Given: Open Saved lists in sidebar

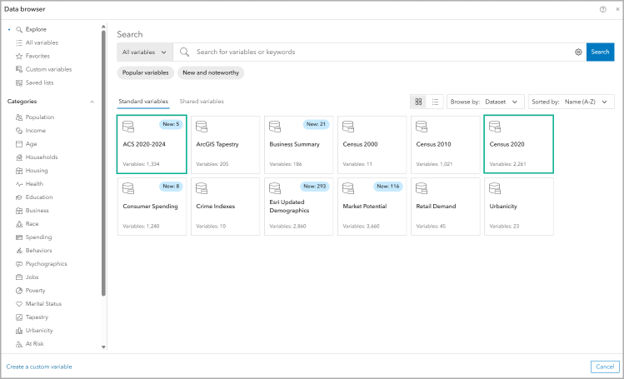Looking at the screenshot, I should (x=34, y=83).
